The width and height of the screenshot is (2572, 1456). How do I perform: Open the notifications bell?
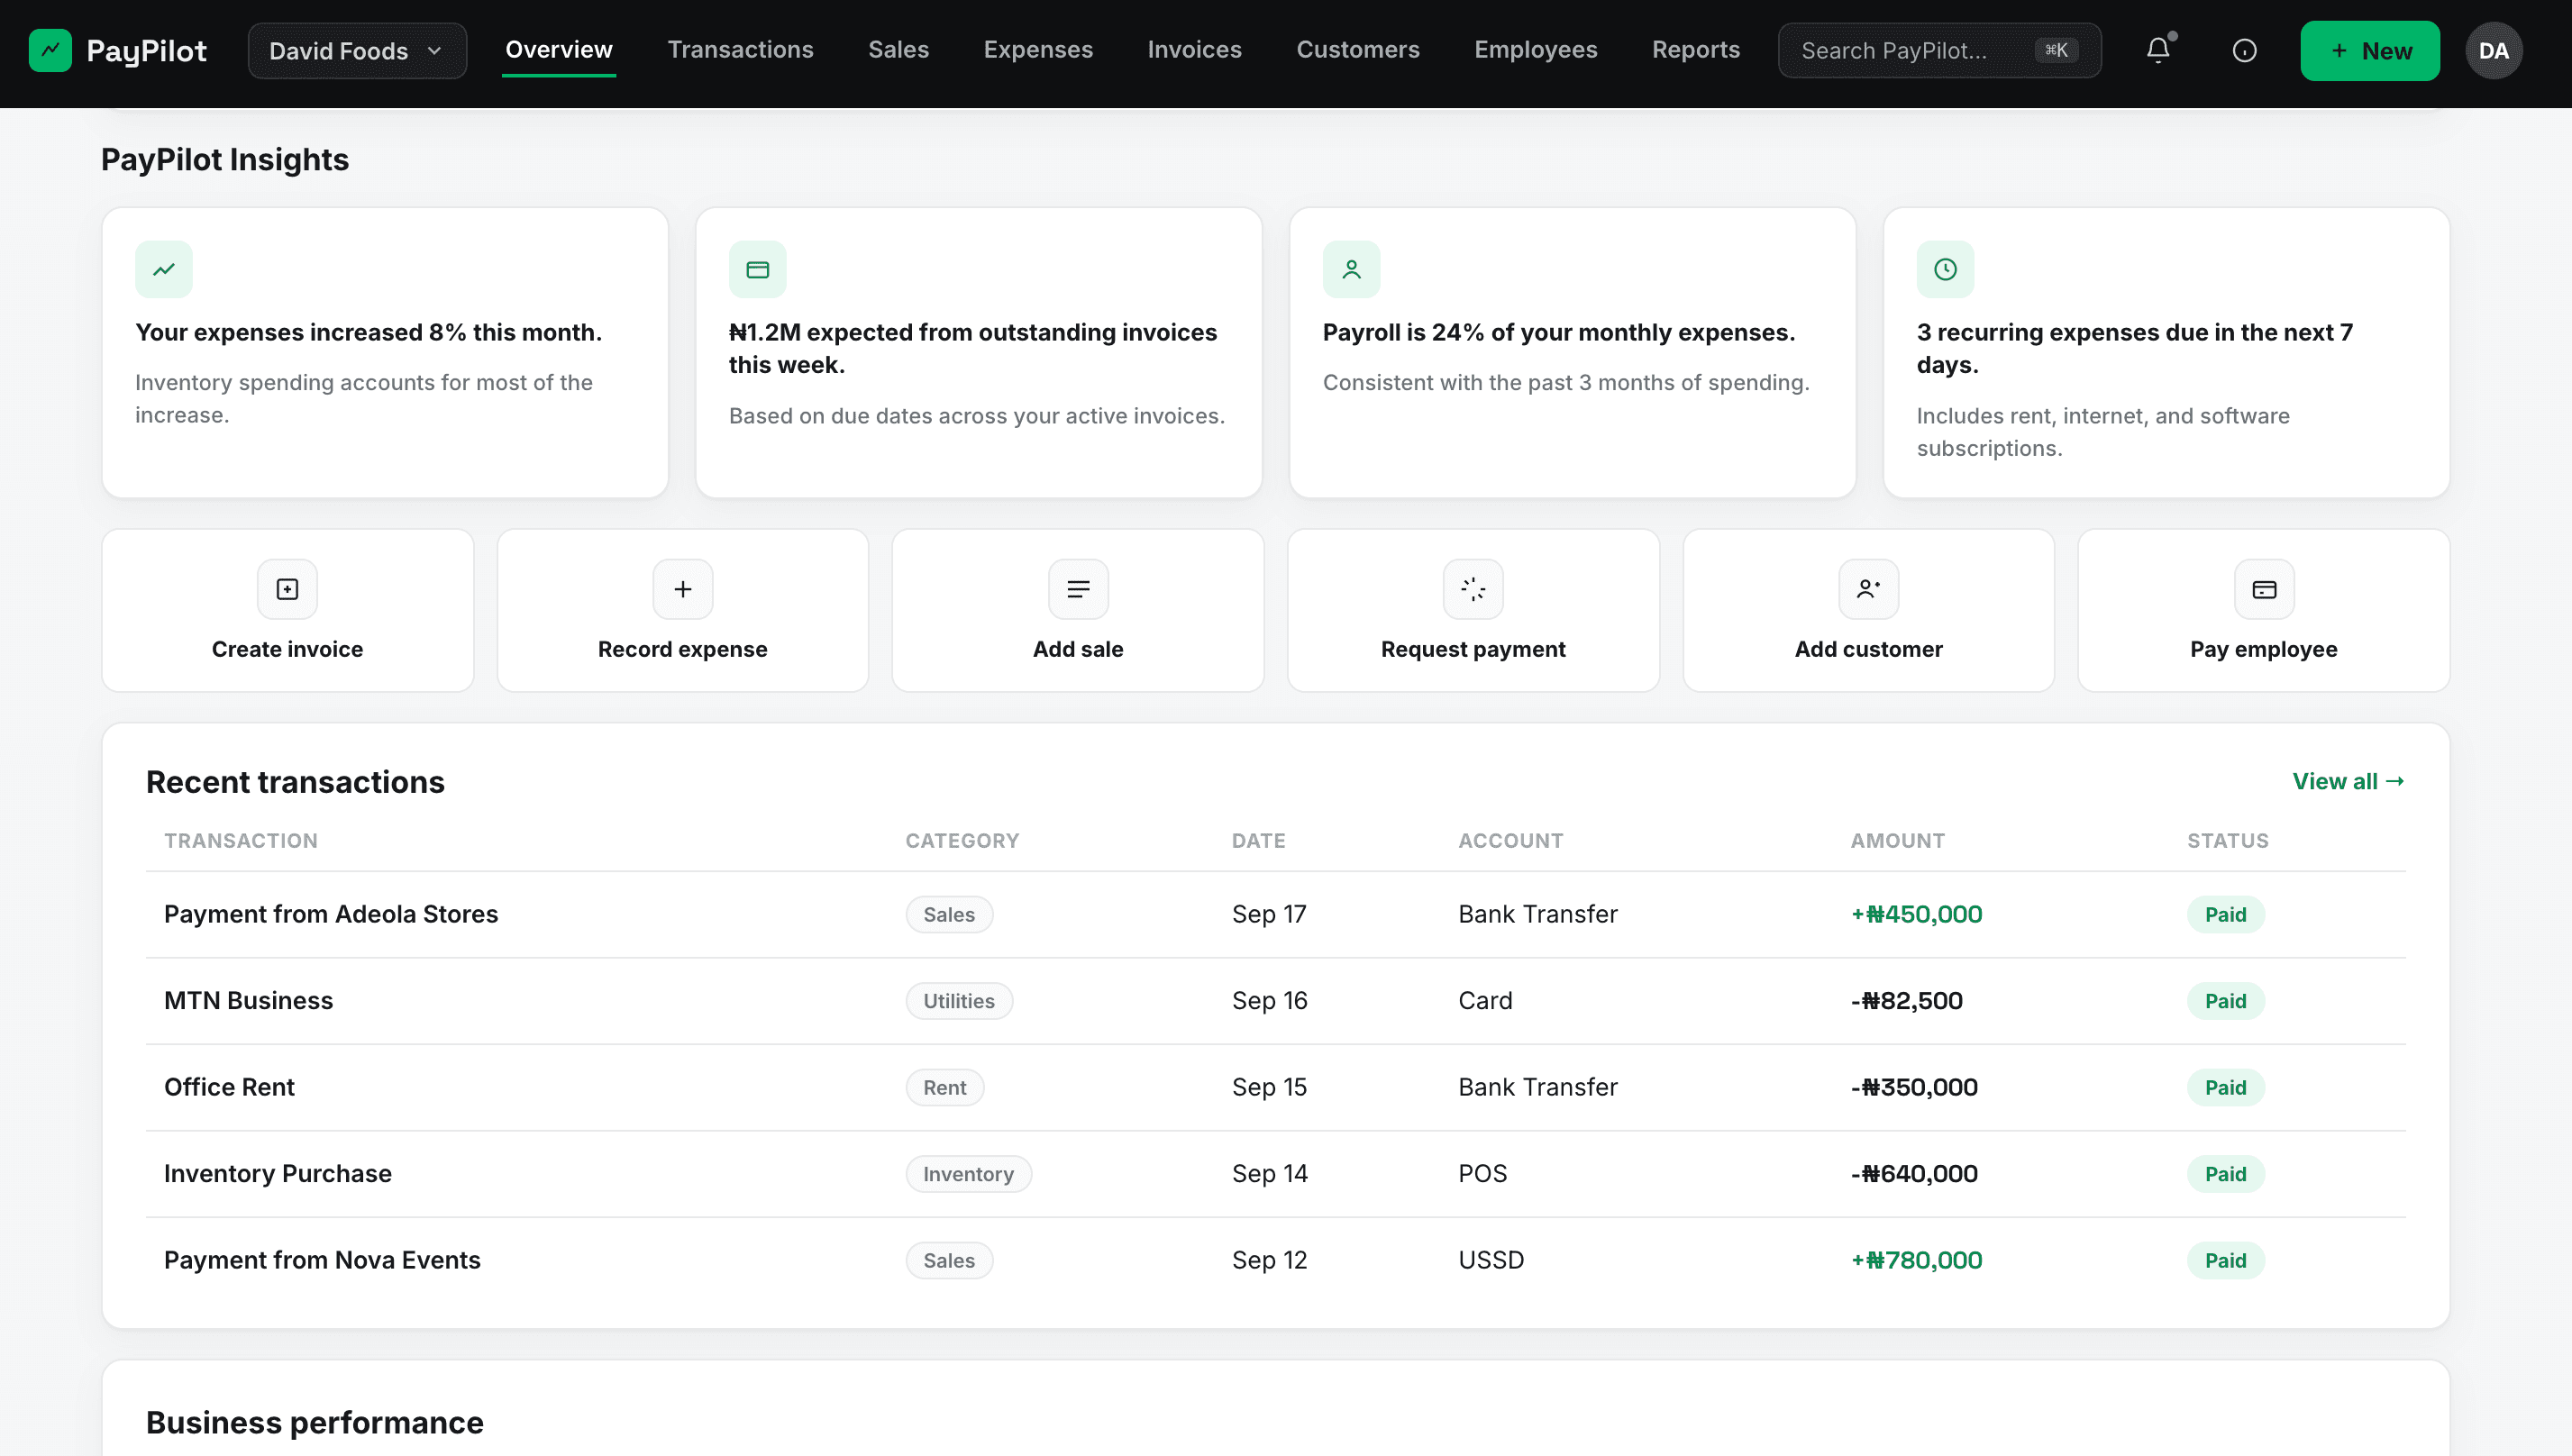(2158, 50)
